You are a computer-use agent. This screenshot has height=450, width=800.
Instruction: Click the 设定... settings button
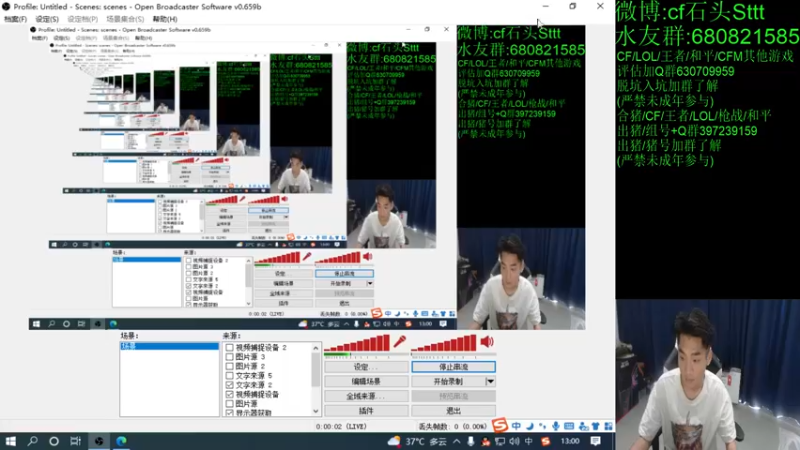pyautogui.click(x=366, y=367)
